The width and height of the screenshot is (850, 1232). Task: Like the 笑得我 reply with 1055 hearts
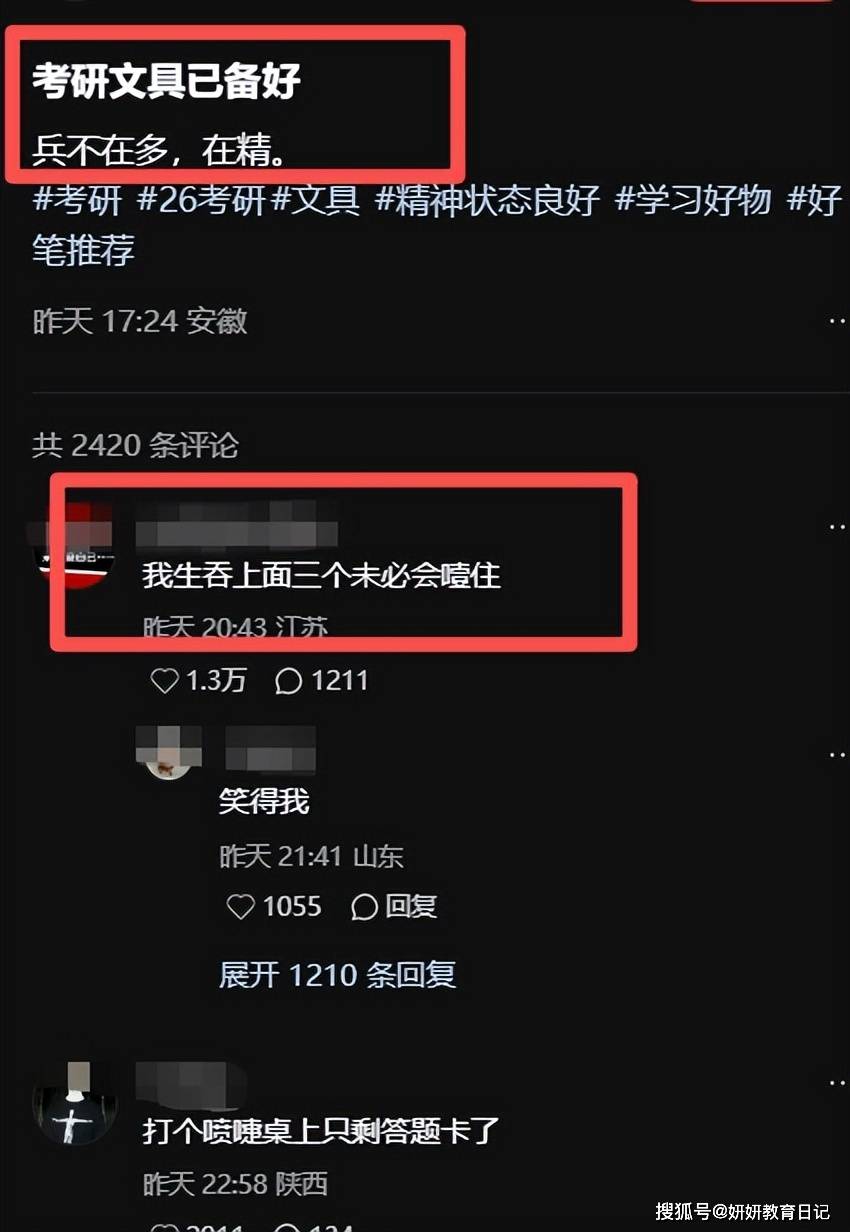coord(241,907)
